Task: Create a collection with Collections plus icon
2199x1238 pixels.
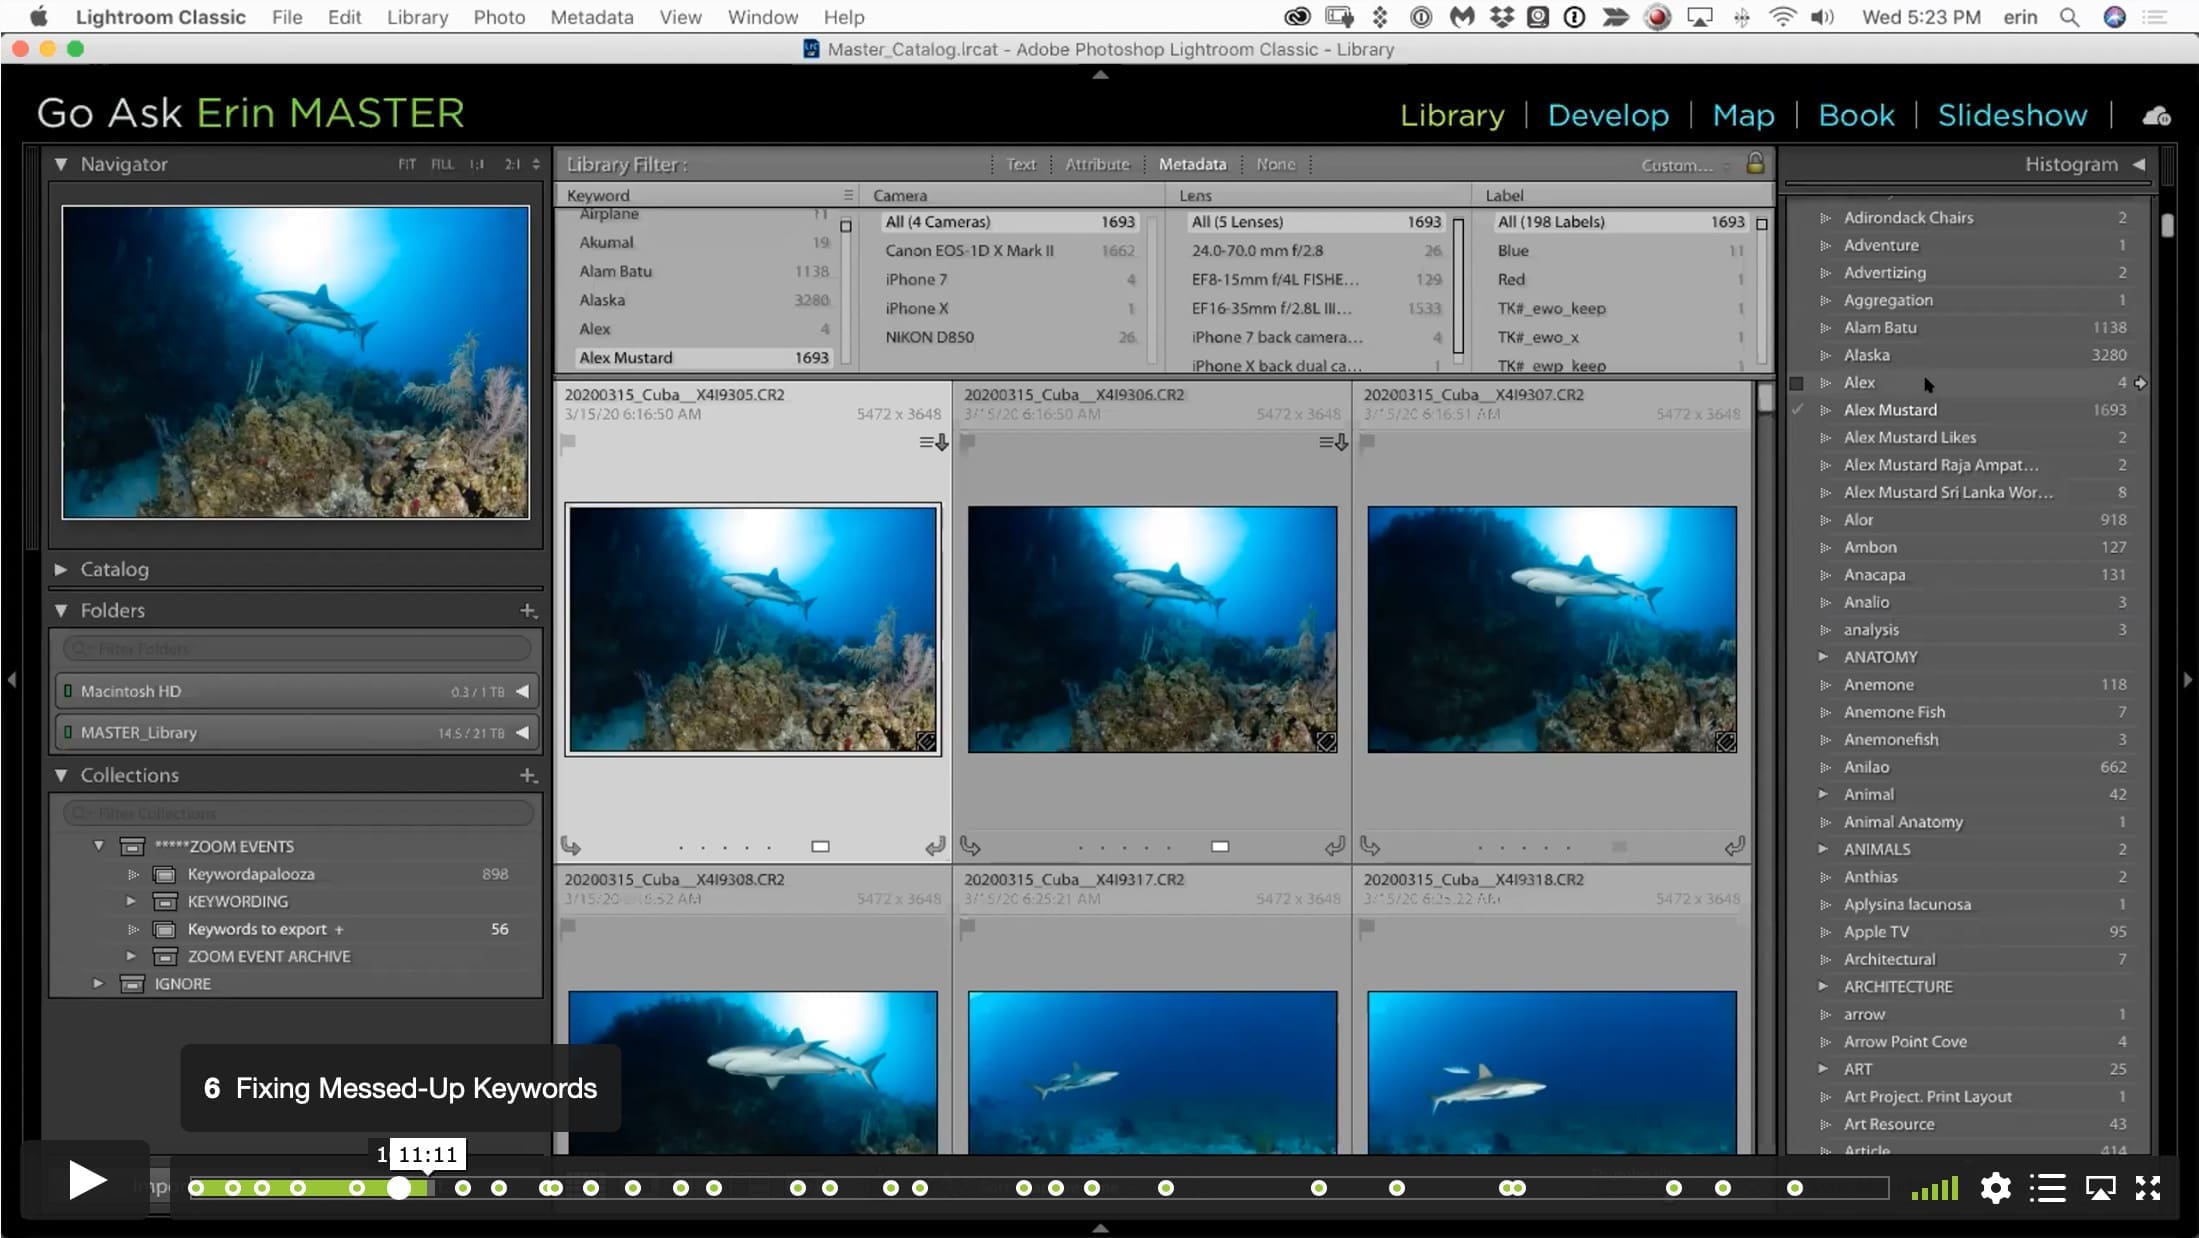Action: (528, 775)
